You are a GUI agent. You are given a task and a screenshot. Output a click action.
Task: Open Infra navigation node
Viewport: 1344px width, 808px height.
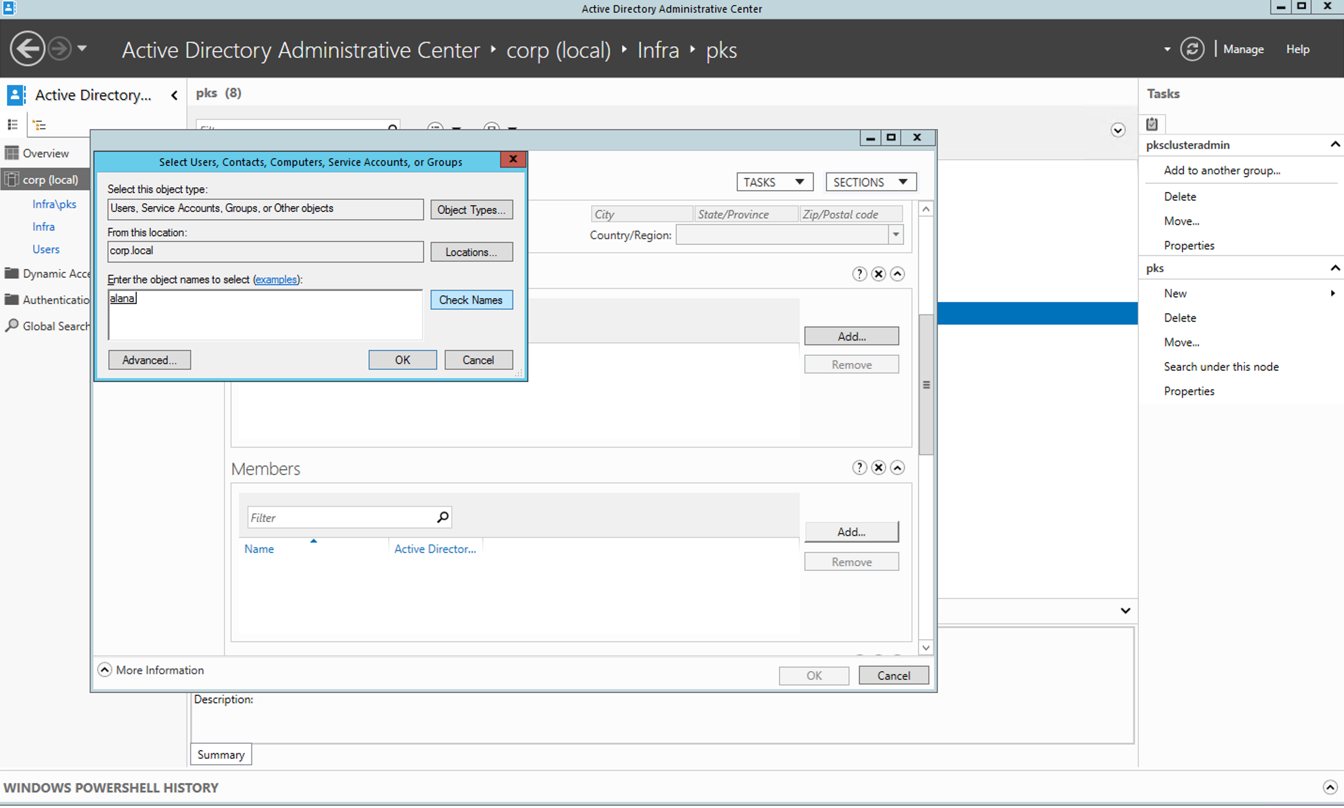pos(43,227)
